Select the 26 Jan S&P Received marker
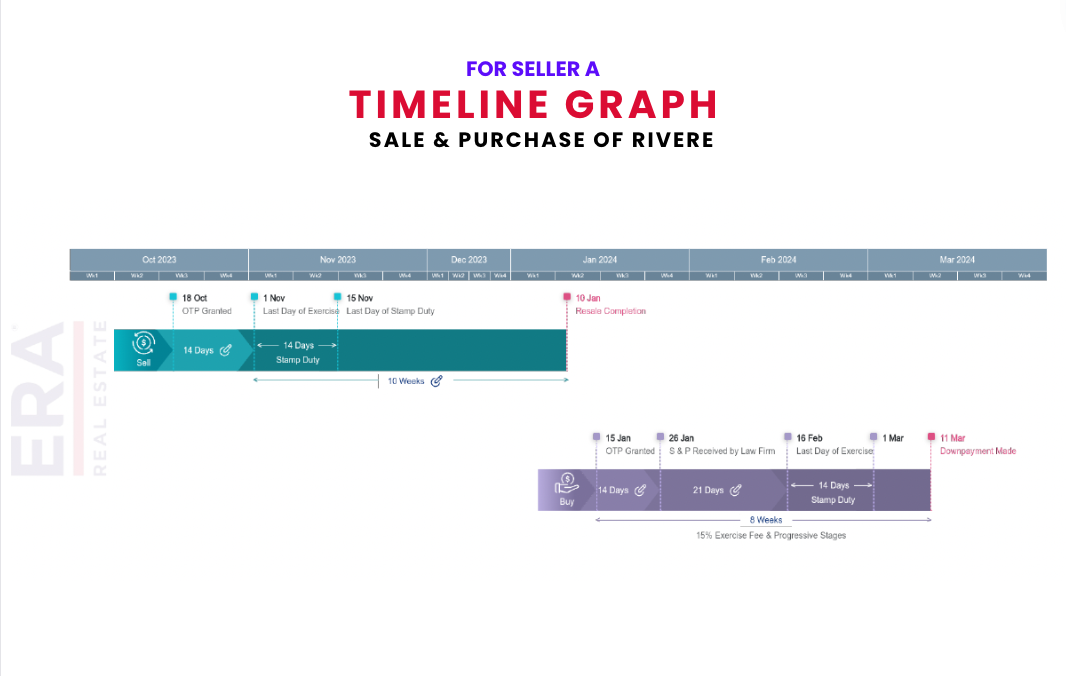Viewport: 1066px width, 676px height. click(x=660, y=437)
